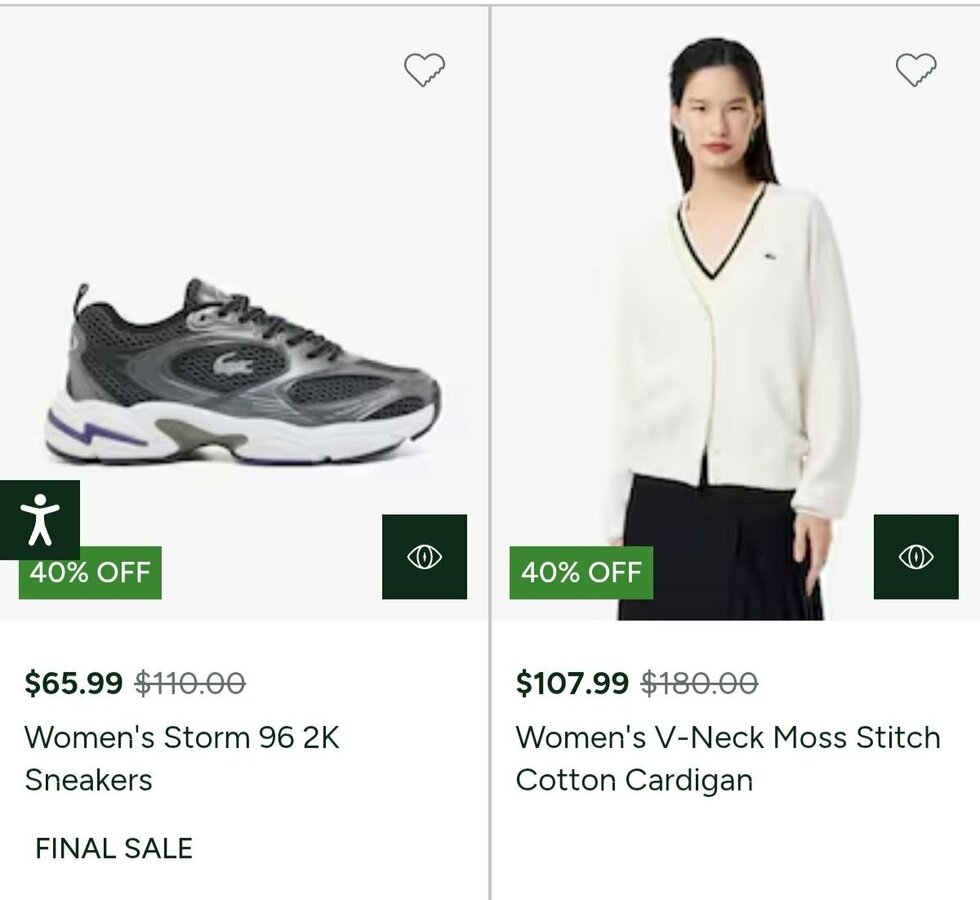Click the $65.99 sale price
The width and height of the screenshot is (980, 900).
[73, 683]
